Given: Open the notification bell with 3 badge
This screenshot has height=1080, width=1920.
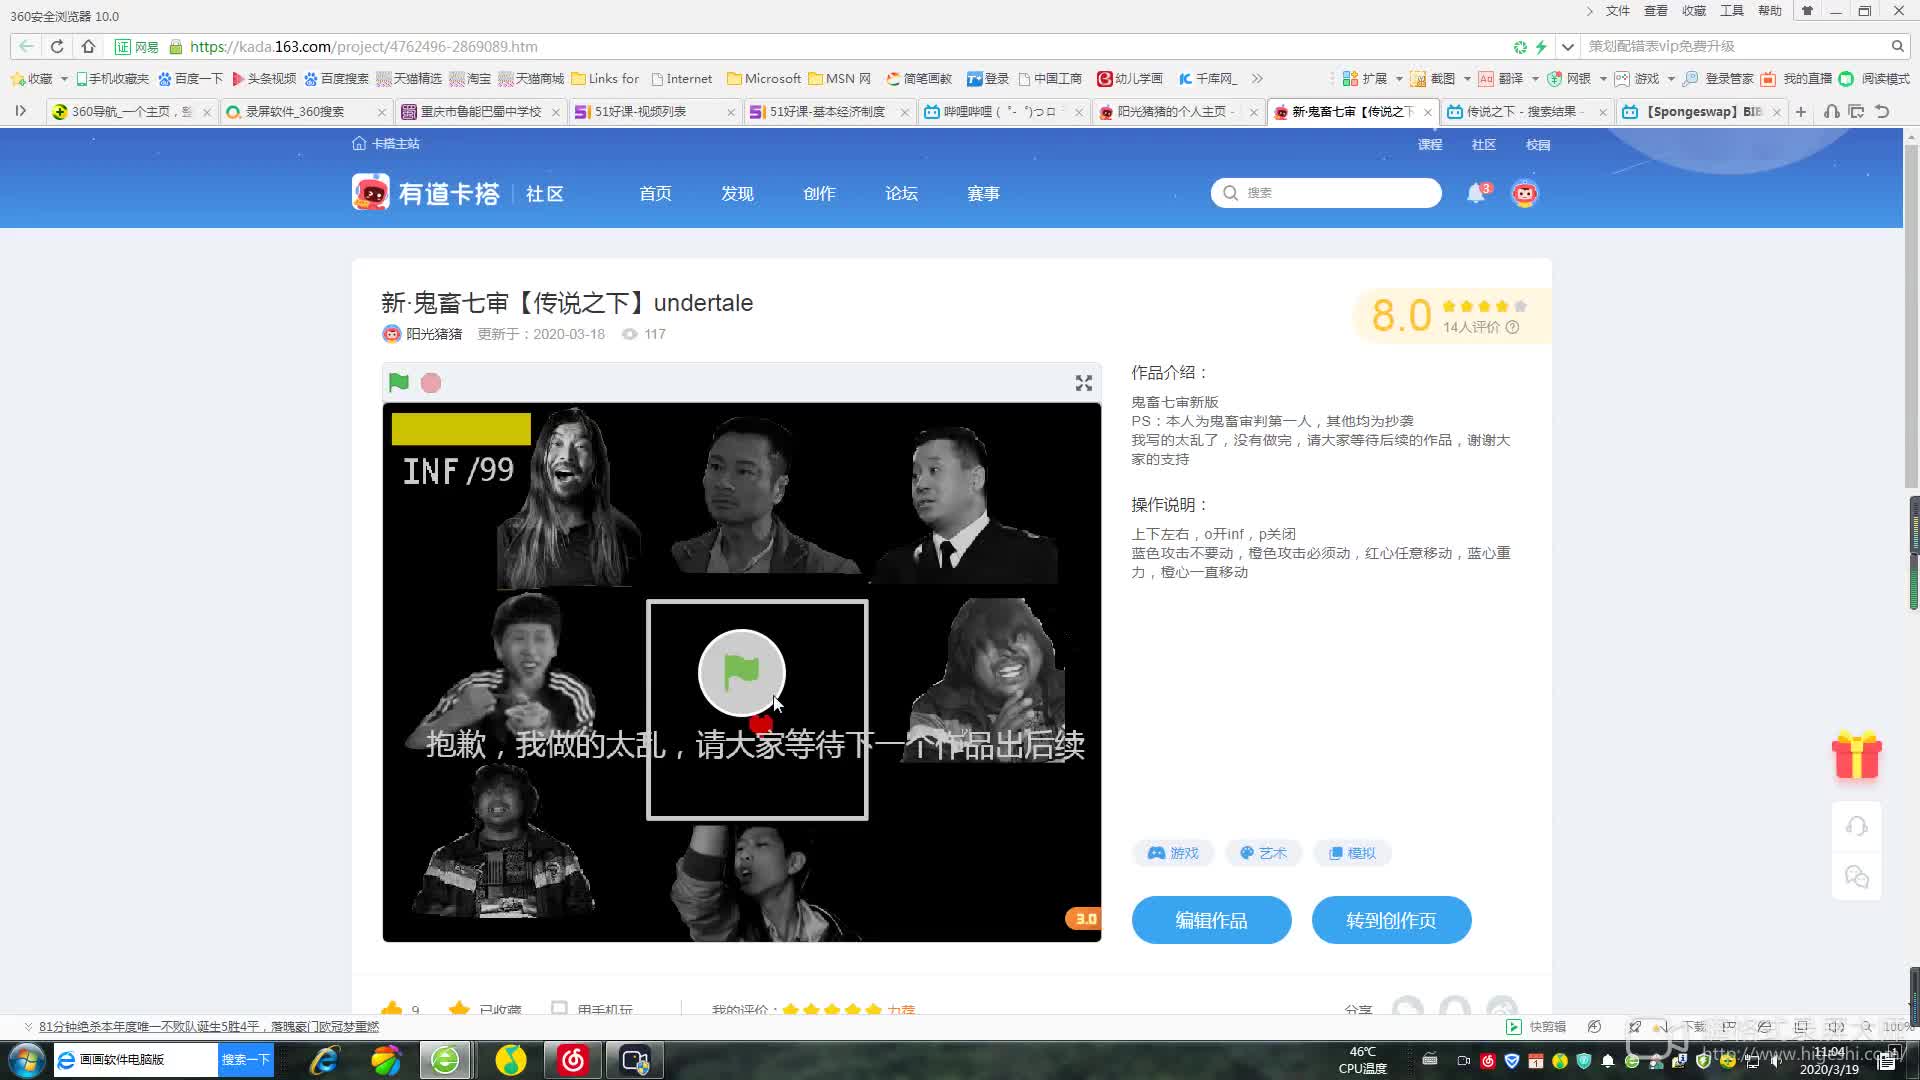Looking at the screenshot, I should coord(1477,193).
